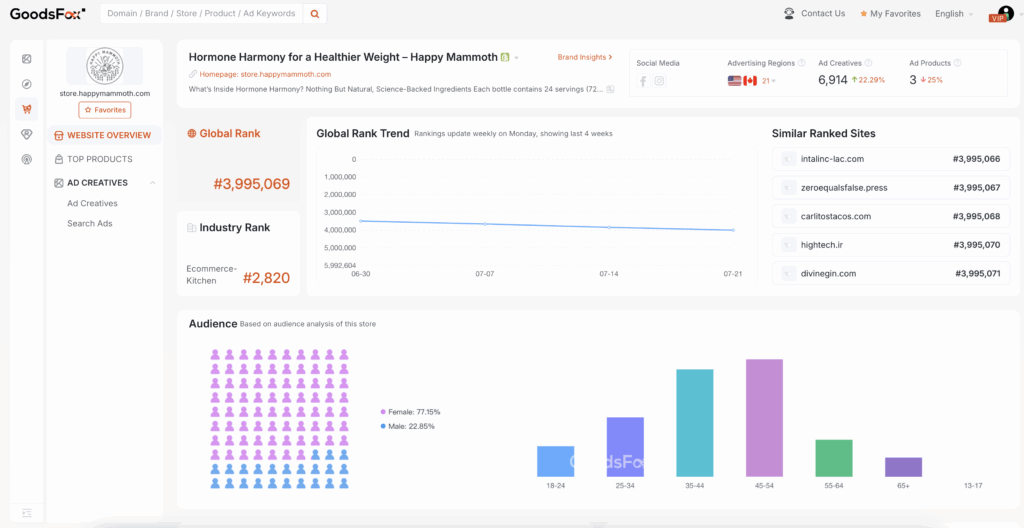Screen dimensions: 1024x528
Task: Click the 18-24 age bar
Action: pyautogui.click(x=555, y=461)
